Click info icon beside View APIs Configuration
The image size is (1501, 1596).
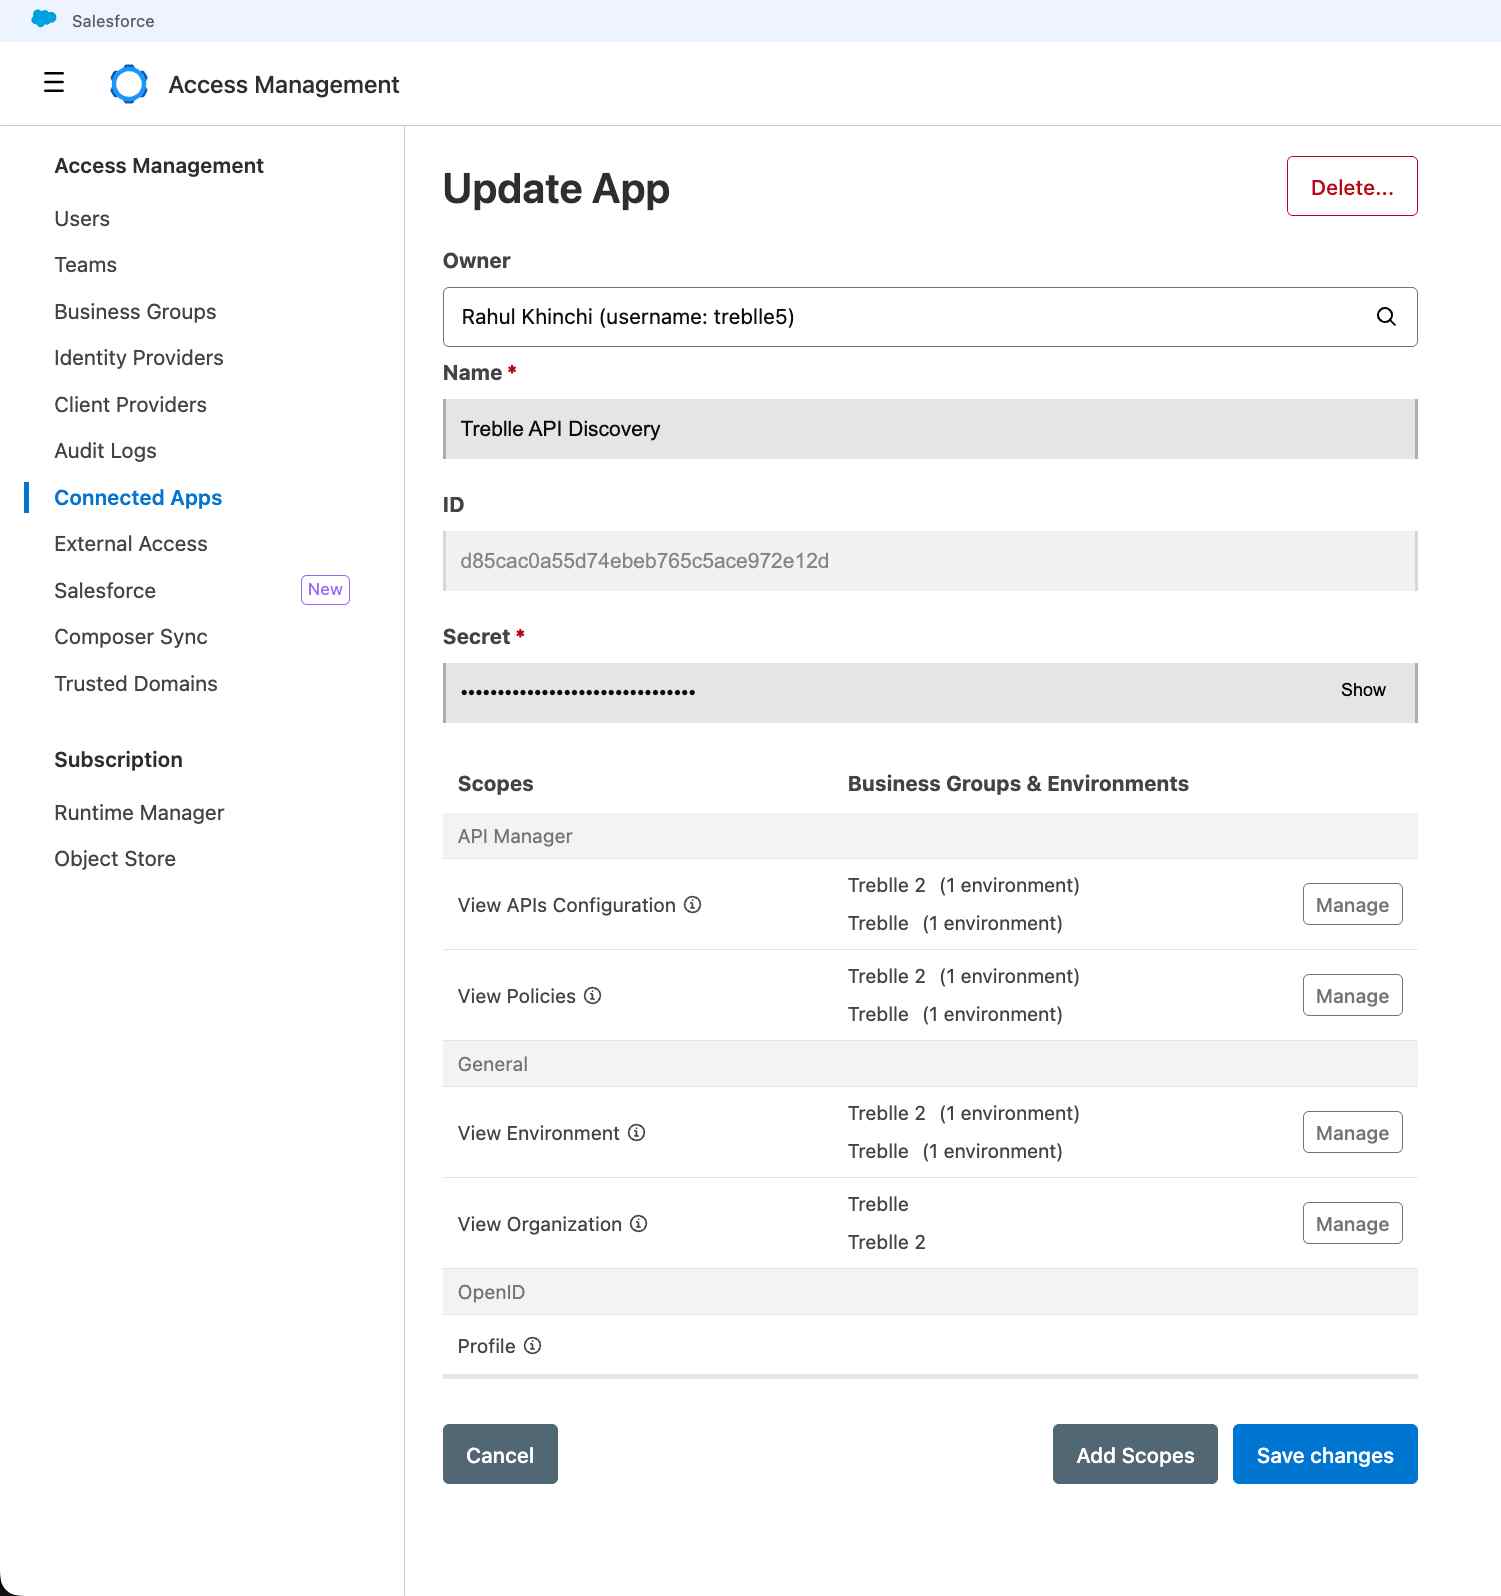[x=692, y=905]
